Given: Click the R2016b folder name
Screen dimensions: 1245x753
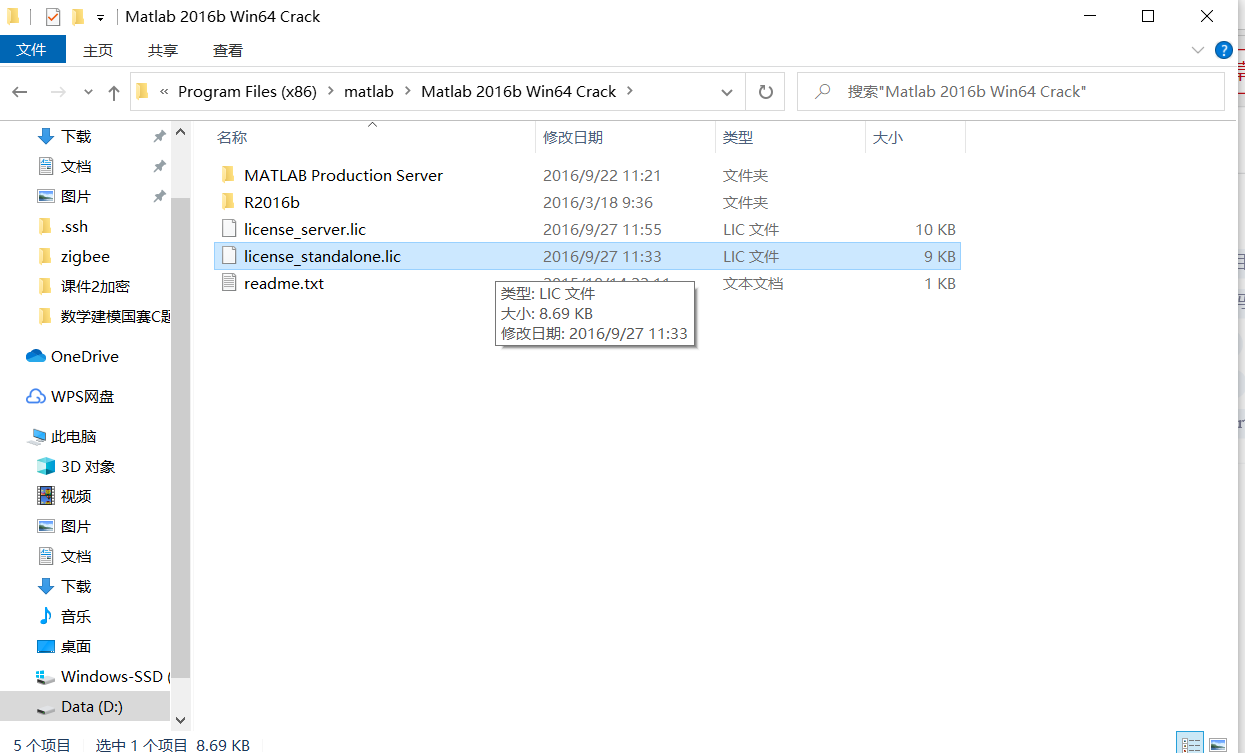Looking at the screenshot, I should coord(272,202).
